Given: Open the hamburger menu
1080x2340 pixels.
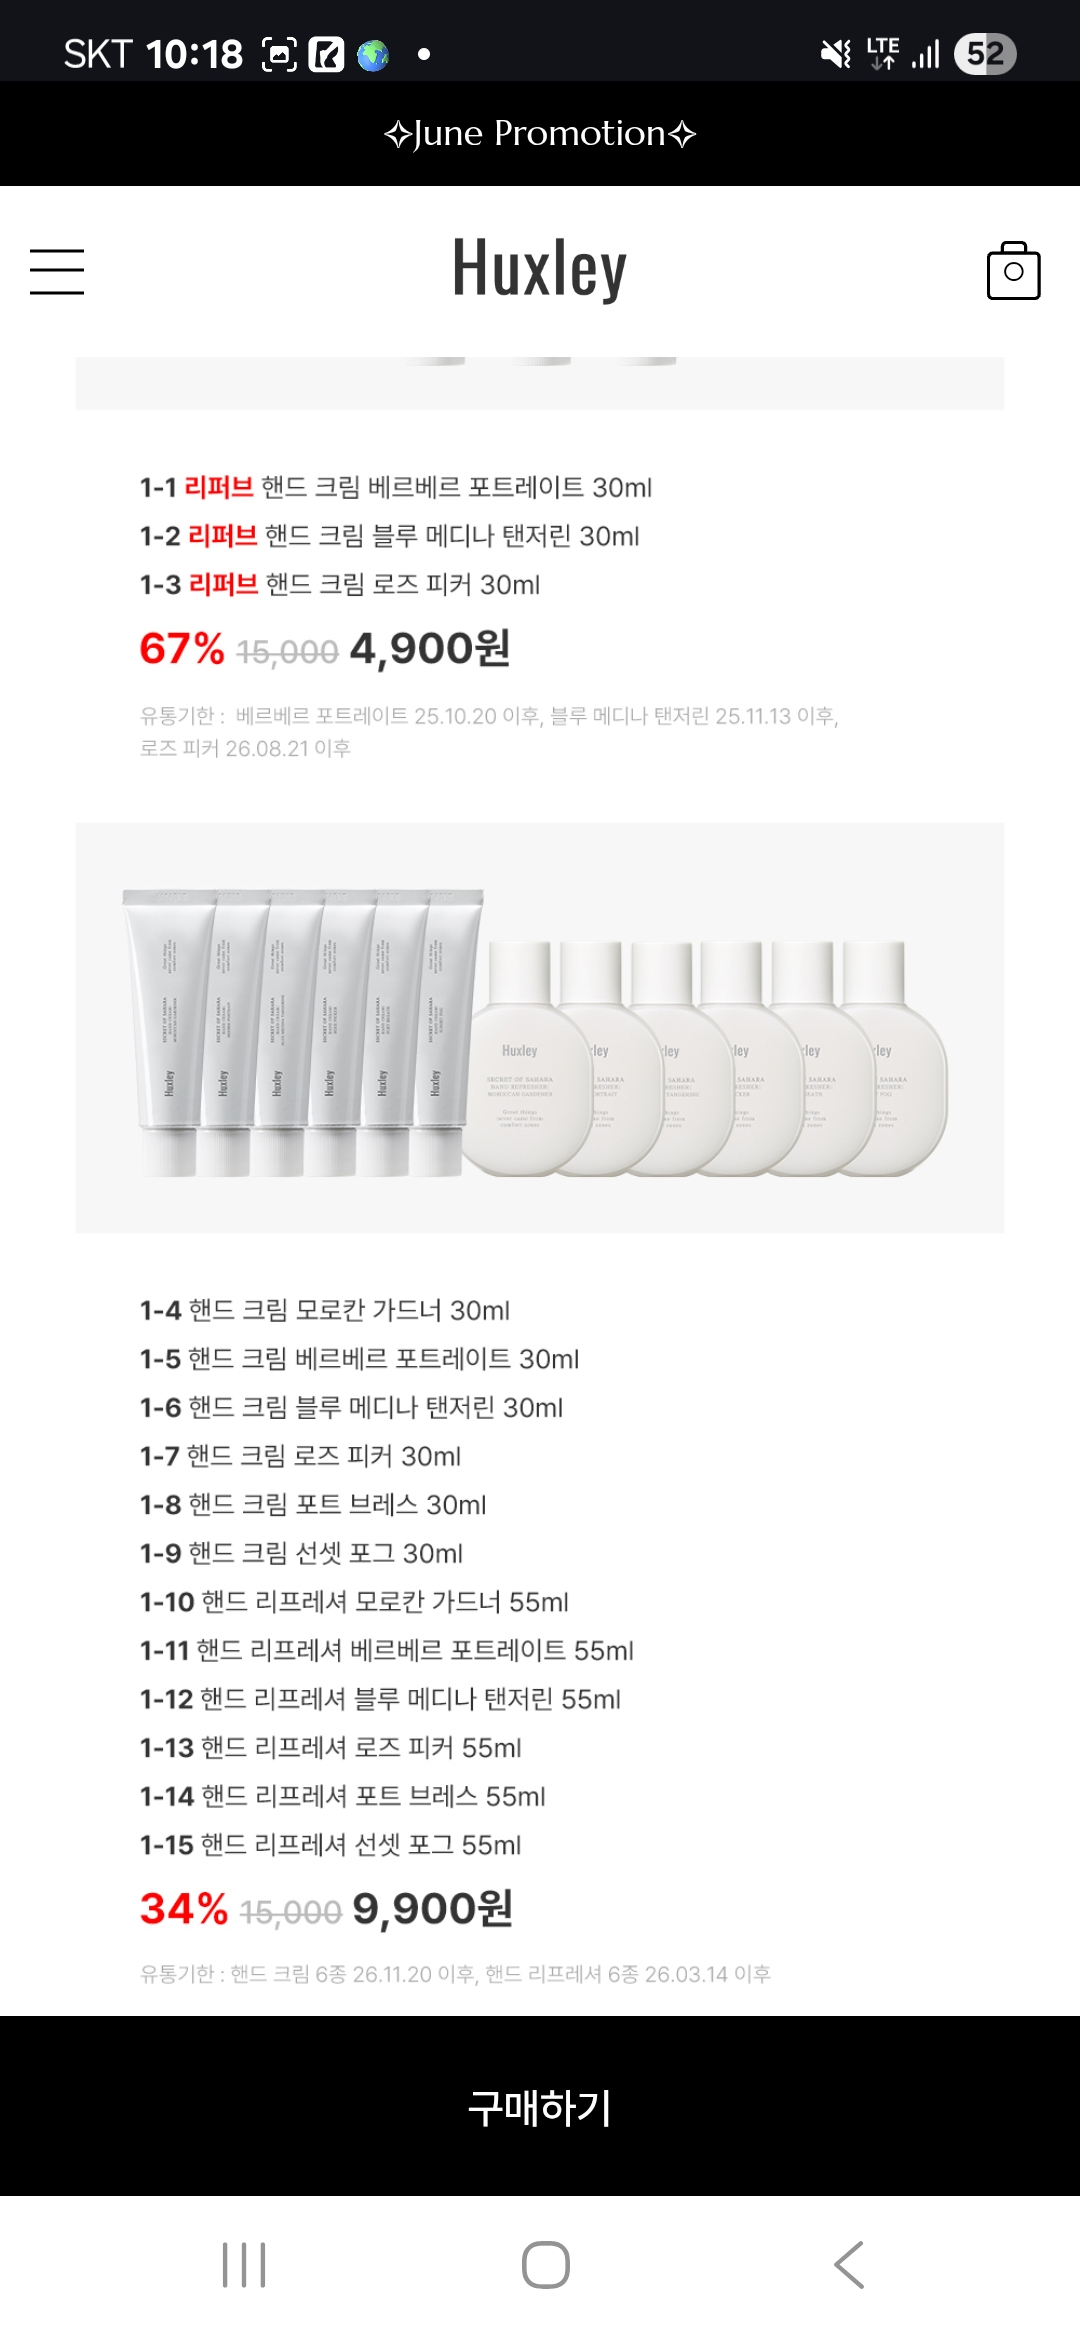Looking at the screenshot, I should point(57,272).
